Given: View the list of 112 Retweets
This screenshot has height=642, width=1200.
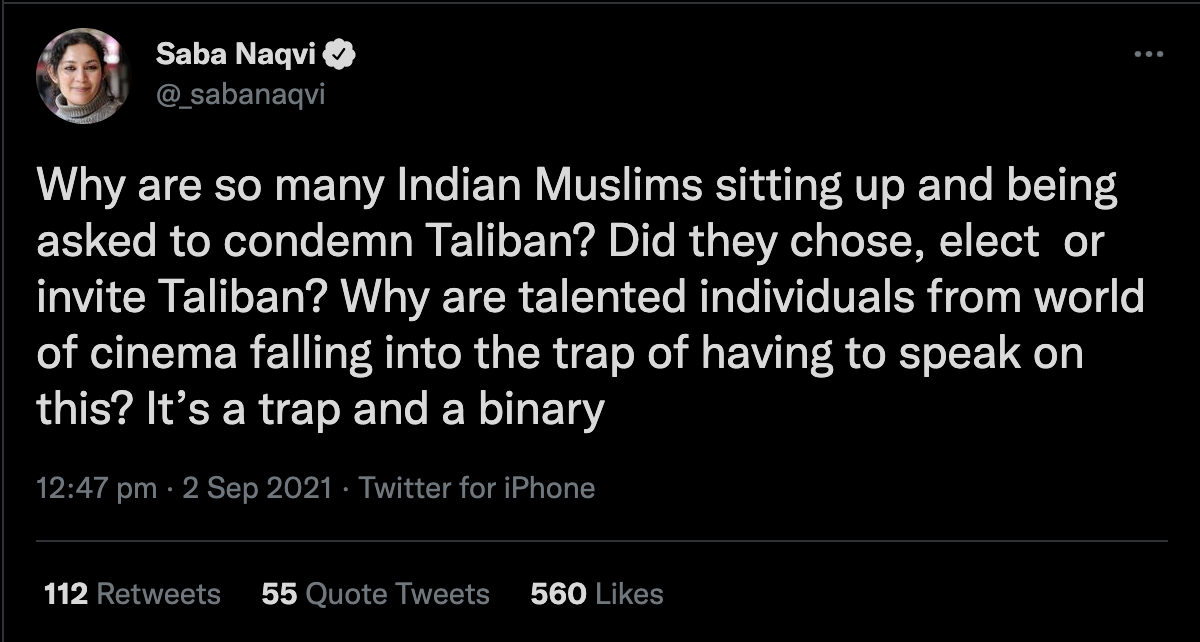Looking at the screenshot, I should coord(133,594).
